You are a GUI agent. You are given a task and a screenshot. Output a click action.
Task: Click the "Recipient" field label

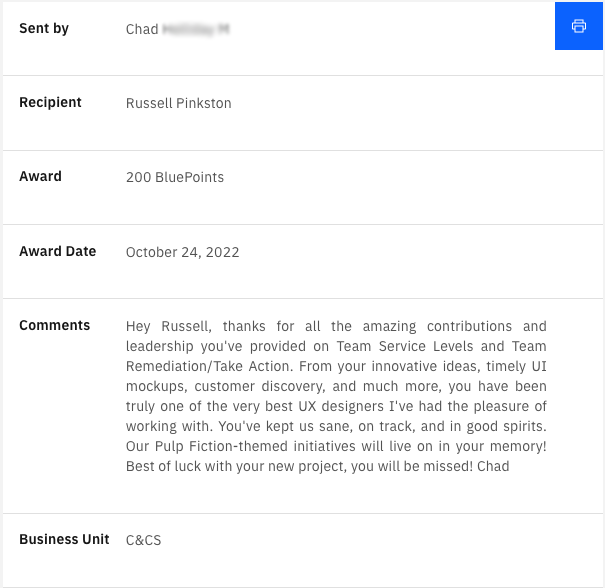[x=50, y=102]
